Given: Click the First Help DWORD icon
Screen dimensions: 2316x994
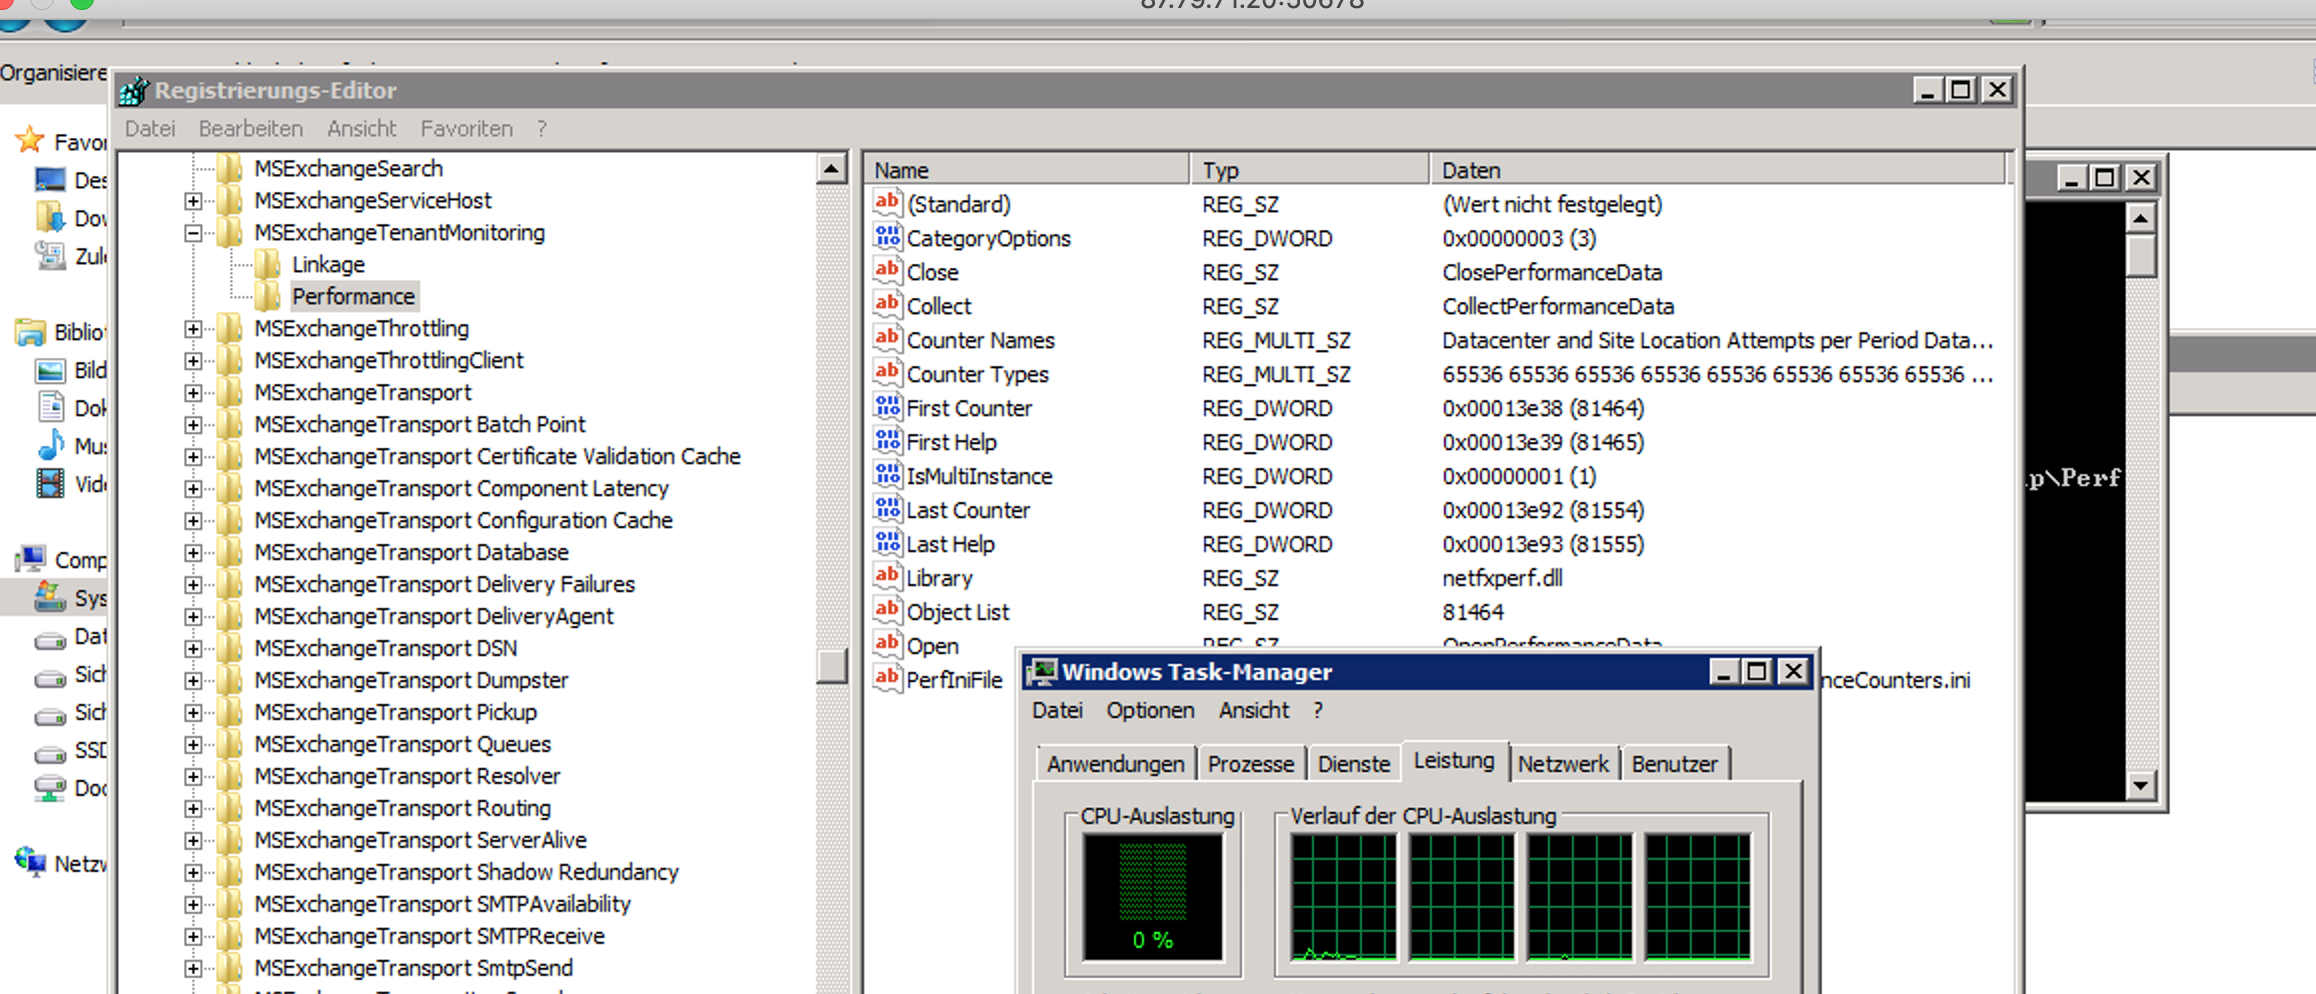Looking at the screenshot, I should [x=887, y=441].
